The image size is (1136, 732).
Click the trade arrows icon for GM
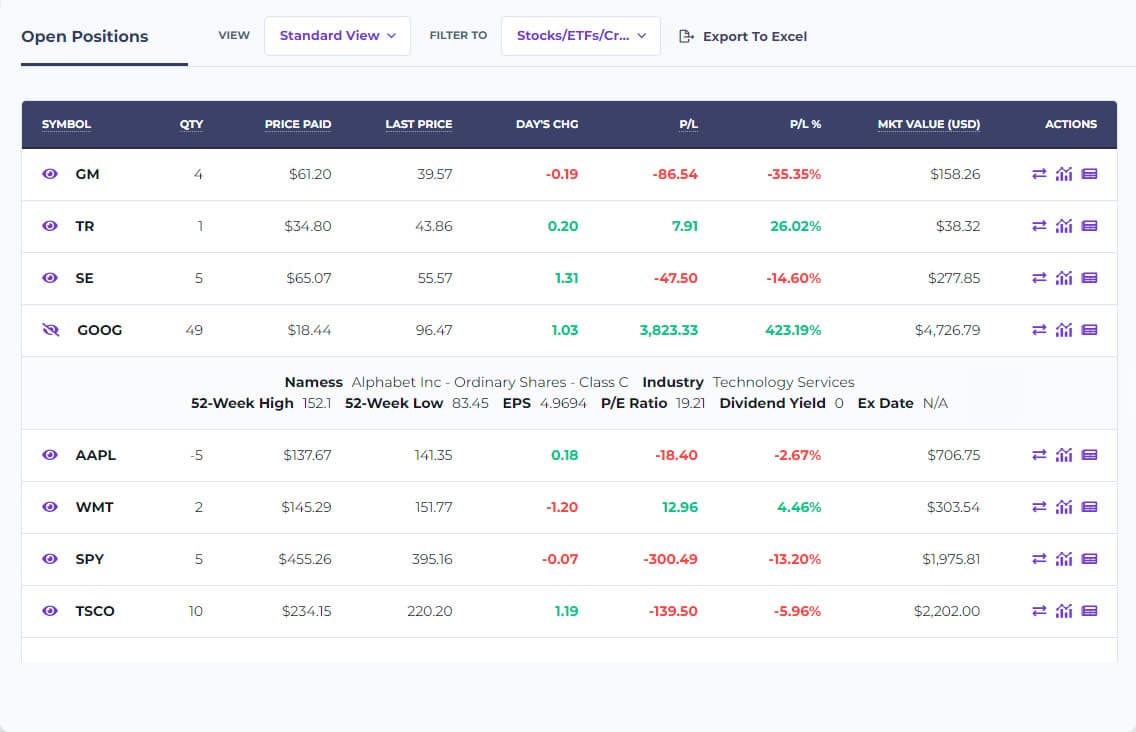pos(1039,174)
